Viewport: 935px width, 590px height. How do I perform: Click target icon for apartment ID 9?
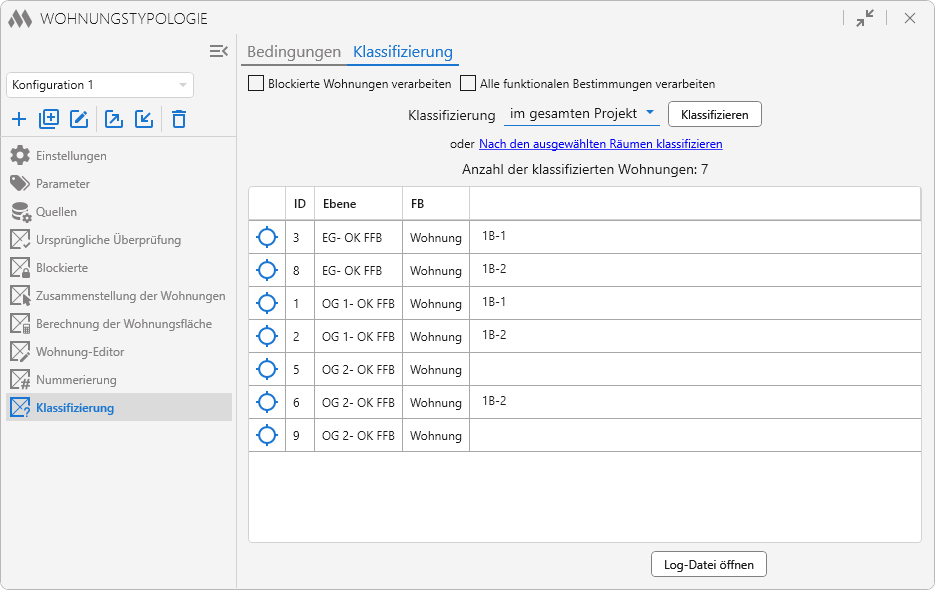click(x=266, y=435)
